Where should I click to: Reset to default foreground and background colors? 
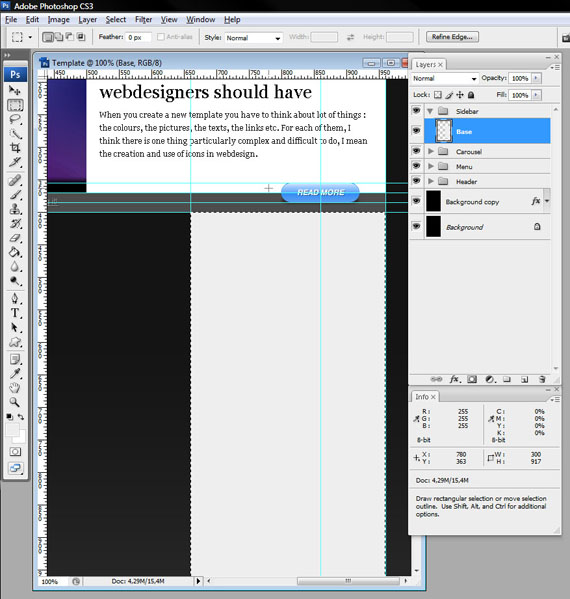click(10, 417)
